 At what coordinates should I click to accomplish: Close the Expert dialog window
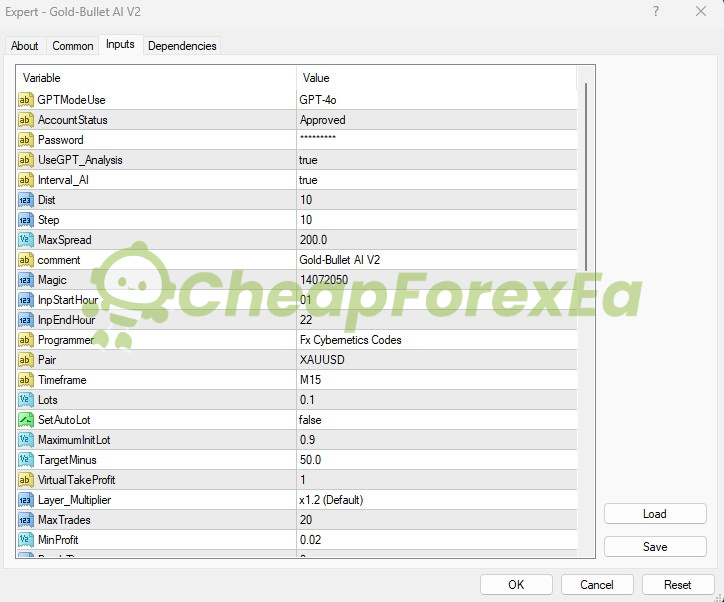tap(701, 11)
